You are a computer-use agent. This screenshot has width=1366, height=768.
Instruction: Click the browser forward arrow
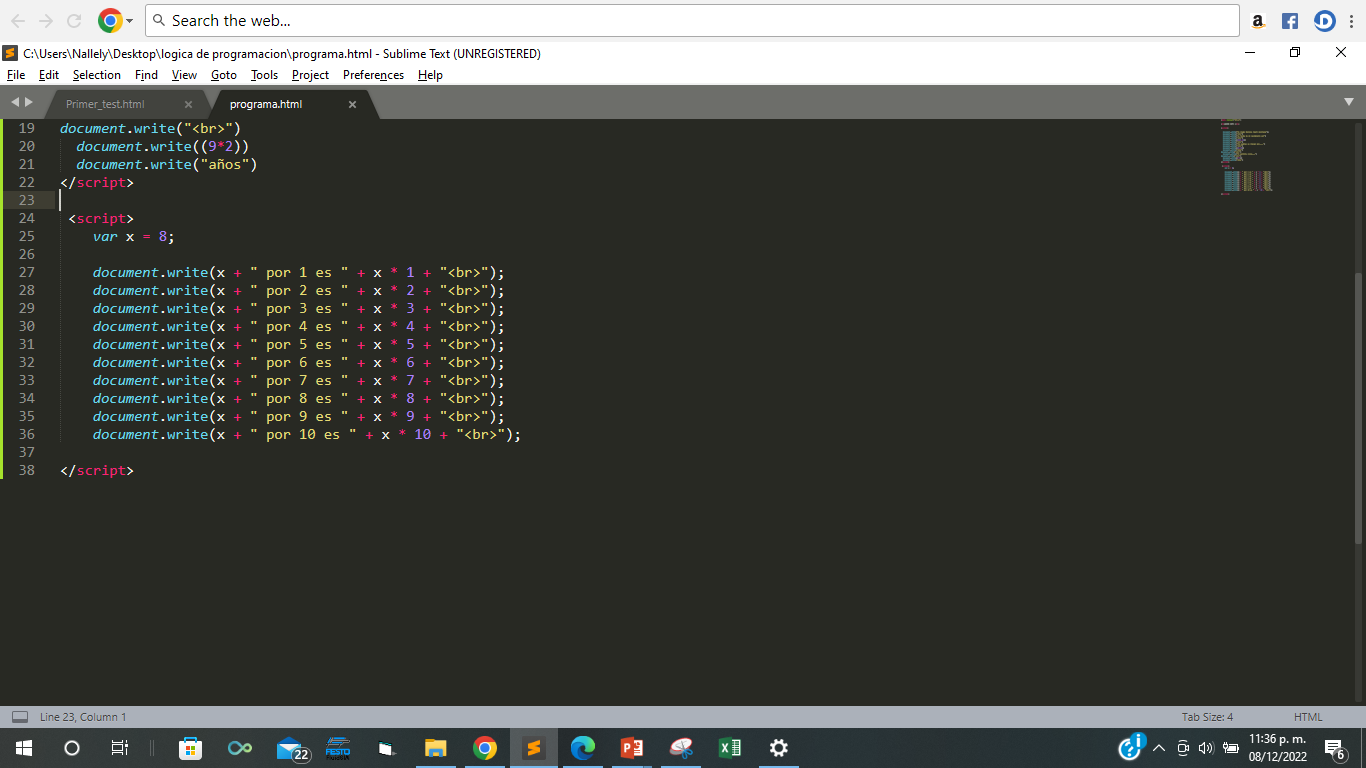47,20
